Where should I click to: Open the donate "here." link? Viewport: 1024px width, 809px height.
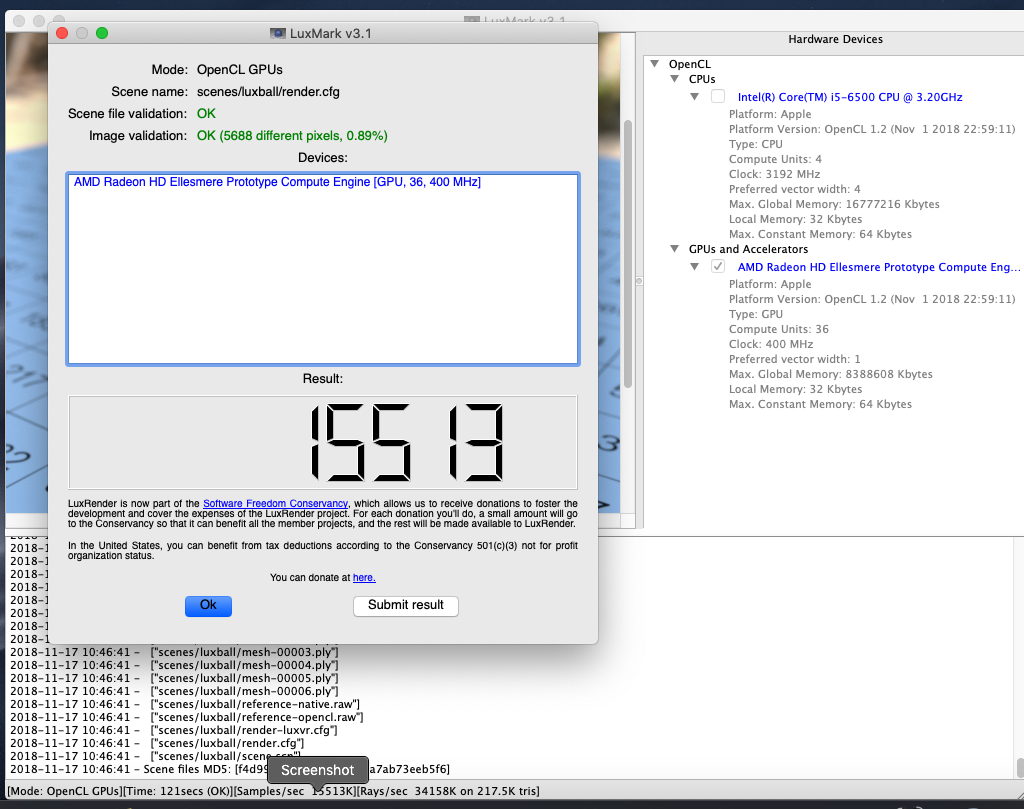pos(364,577)
